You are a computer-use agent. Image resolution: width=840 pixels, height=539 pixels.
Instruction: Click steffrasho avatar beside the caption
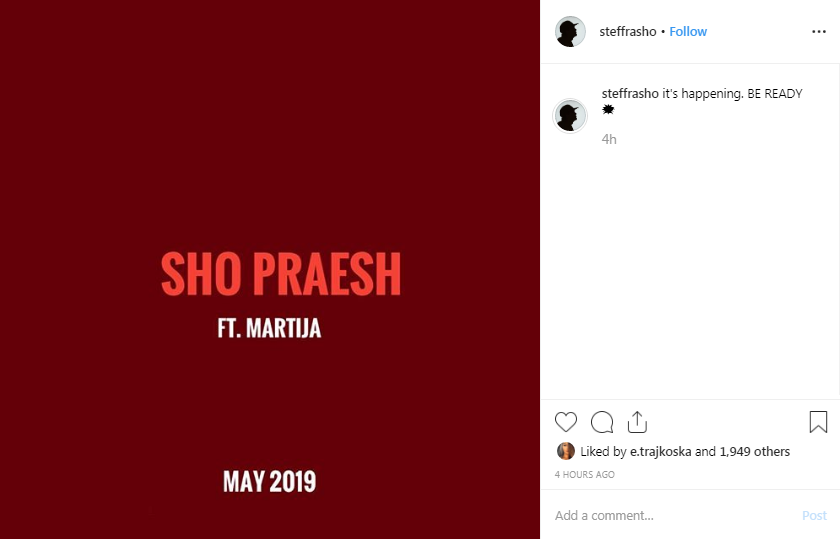570,116
